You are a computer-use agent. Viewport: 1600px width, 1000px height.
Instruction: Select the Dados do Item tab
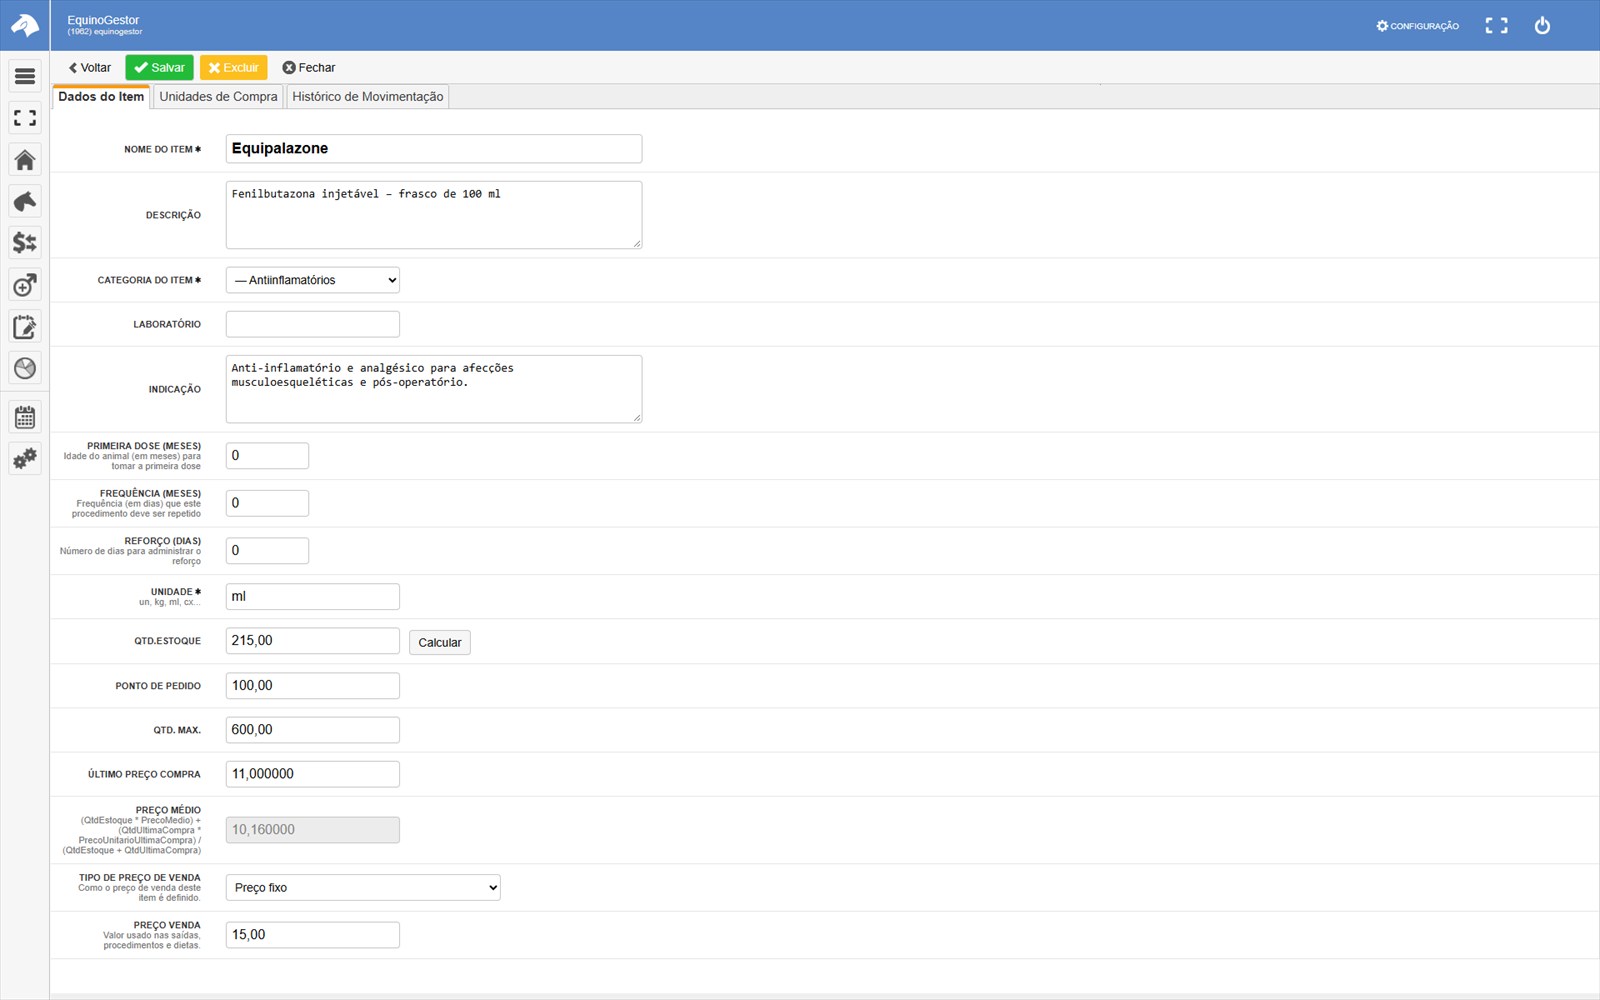tap(101, 97)
